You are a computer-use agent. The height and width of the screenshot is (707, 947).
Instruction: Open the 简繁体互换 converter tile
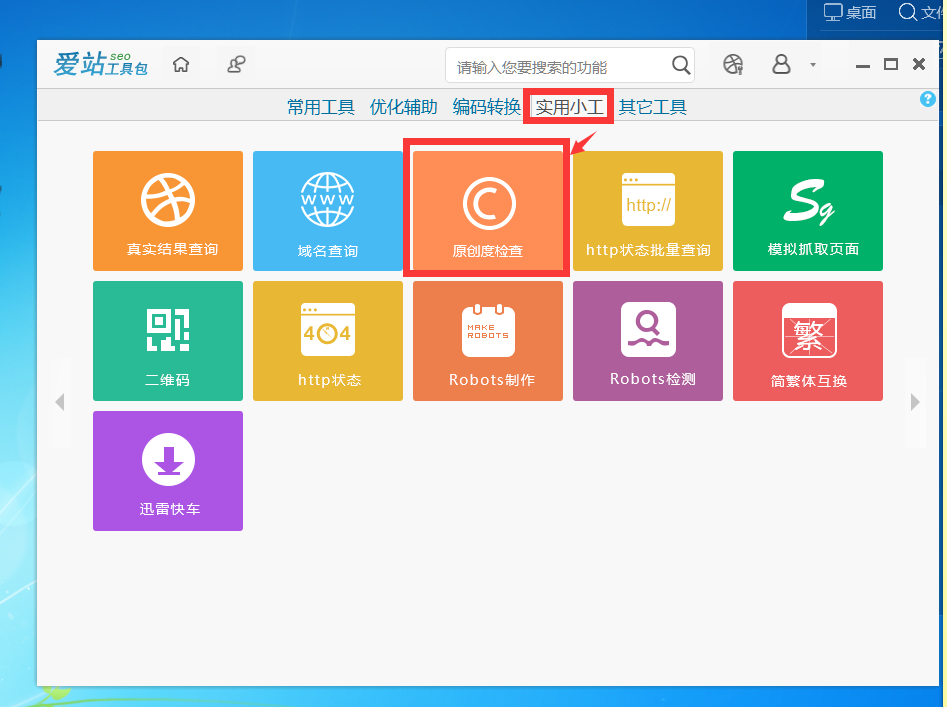click(808, 341)
